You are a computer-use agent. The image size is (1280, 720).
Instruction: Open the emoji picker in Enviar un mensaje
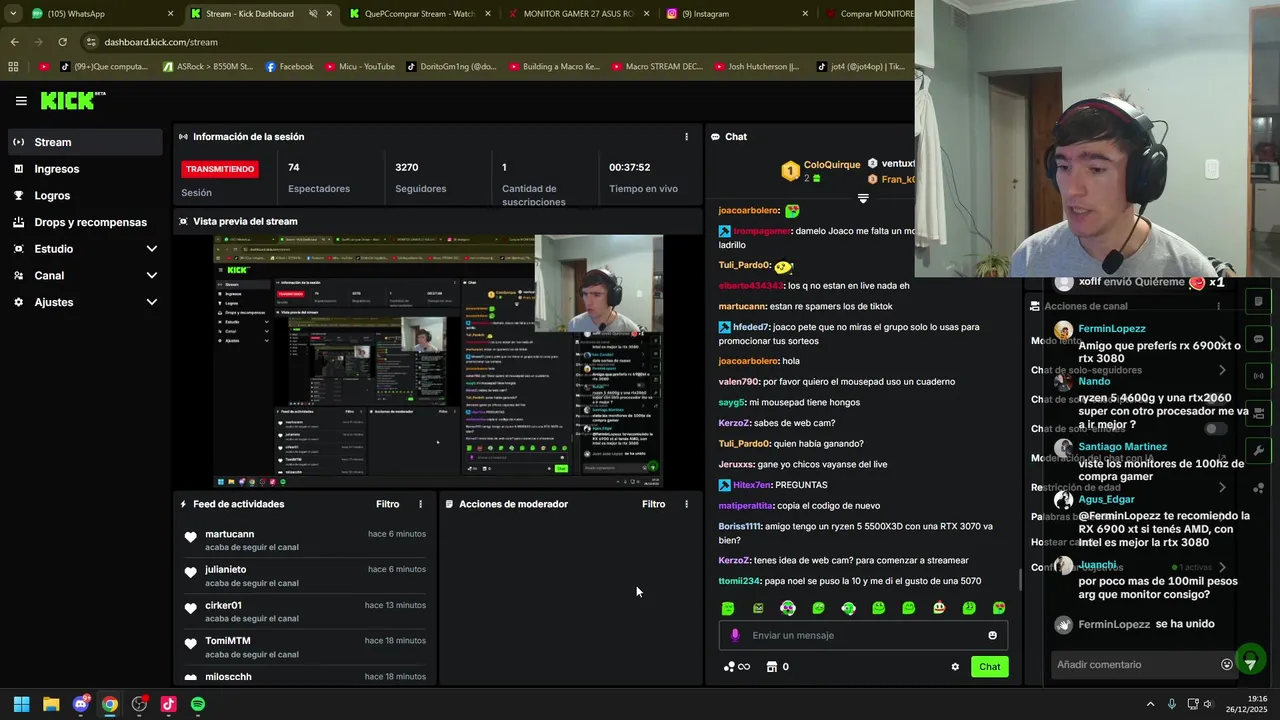992,635
